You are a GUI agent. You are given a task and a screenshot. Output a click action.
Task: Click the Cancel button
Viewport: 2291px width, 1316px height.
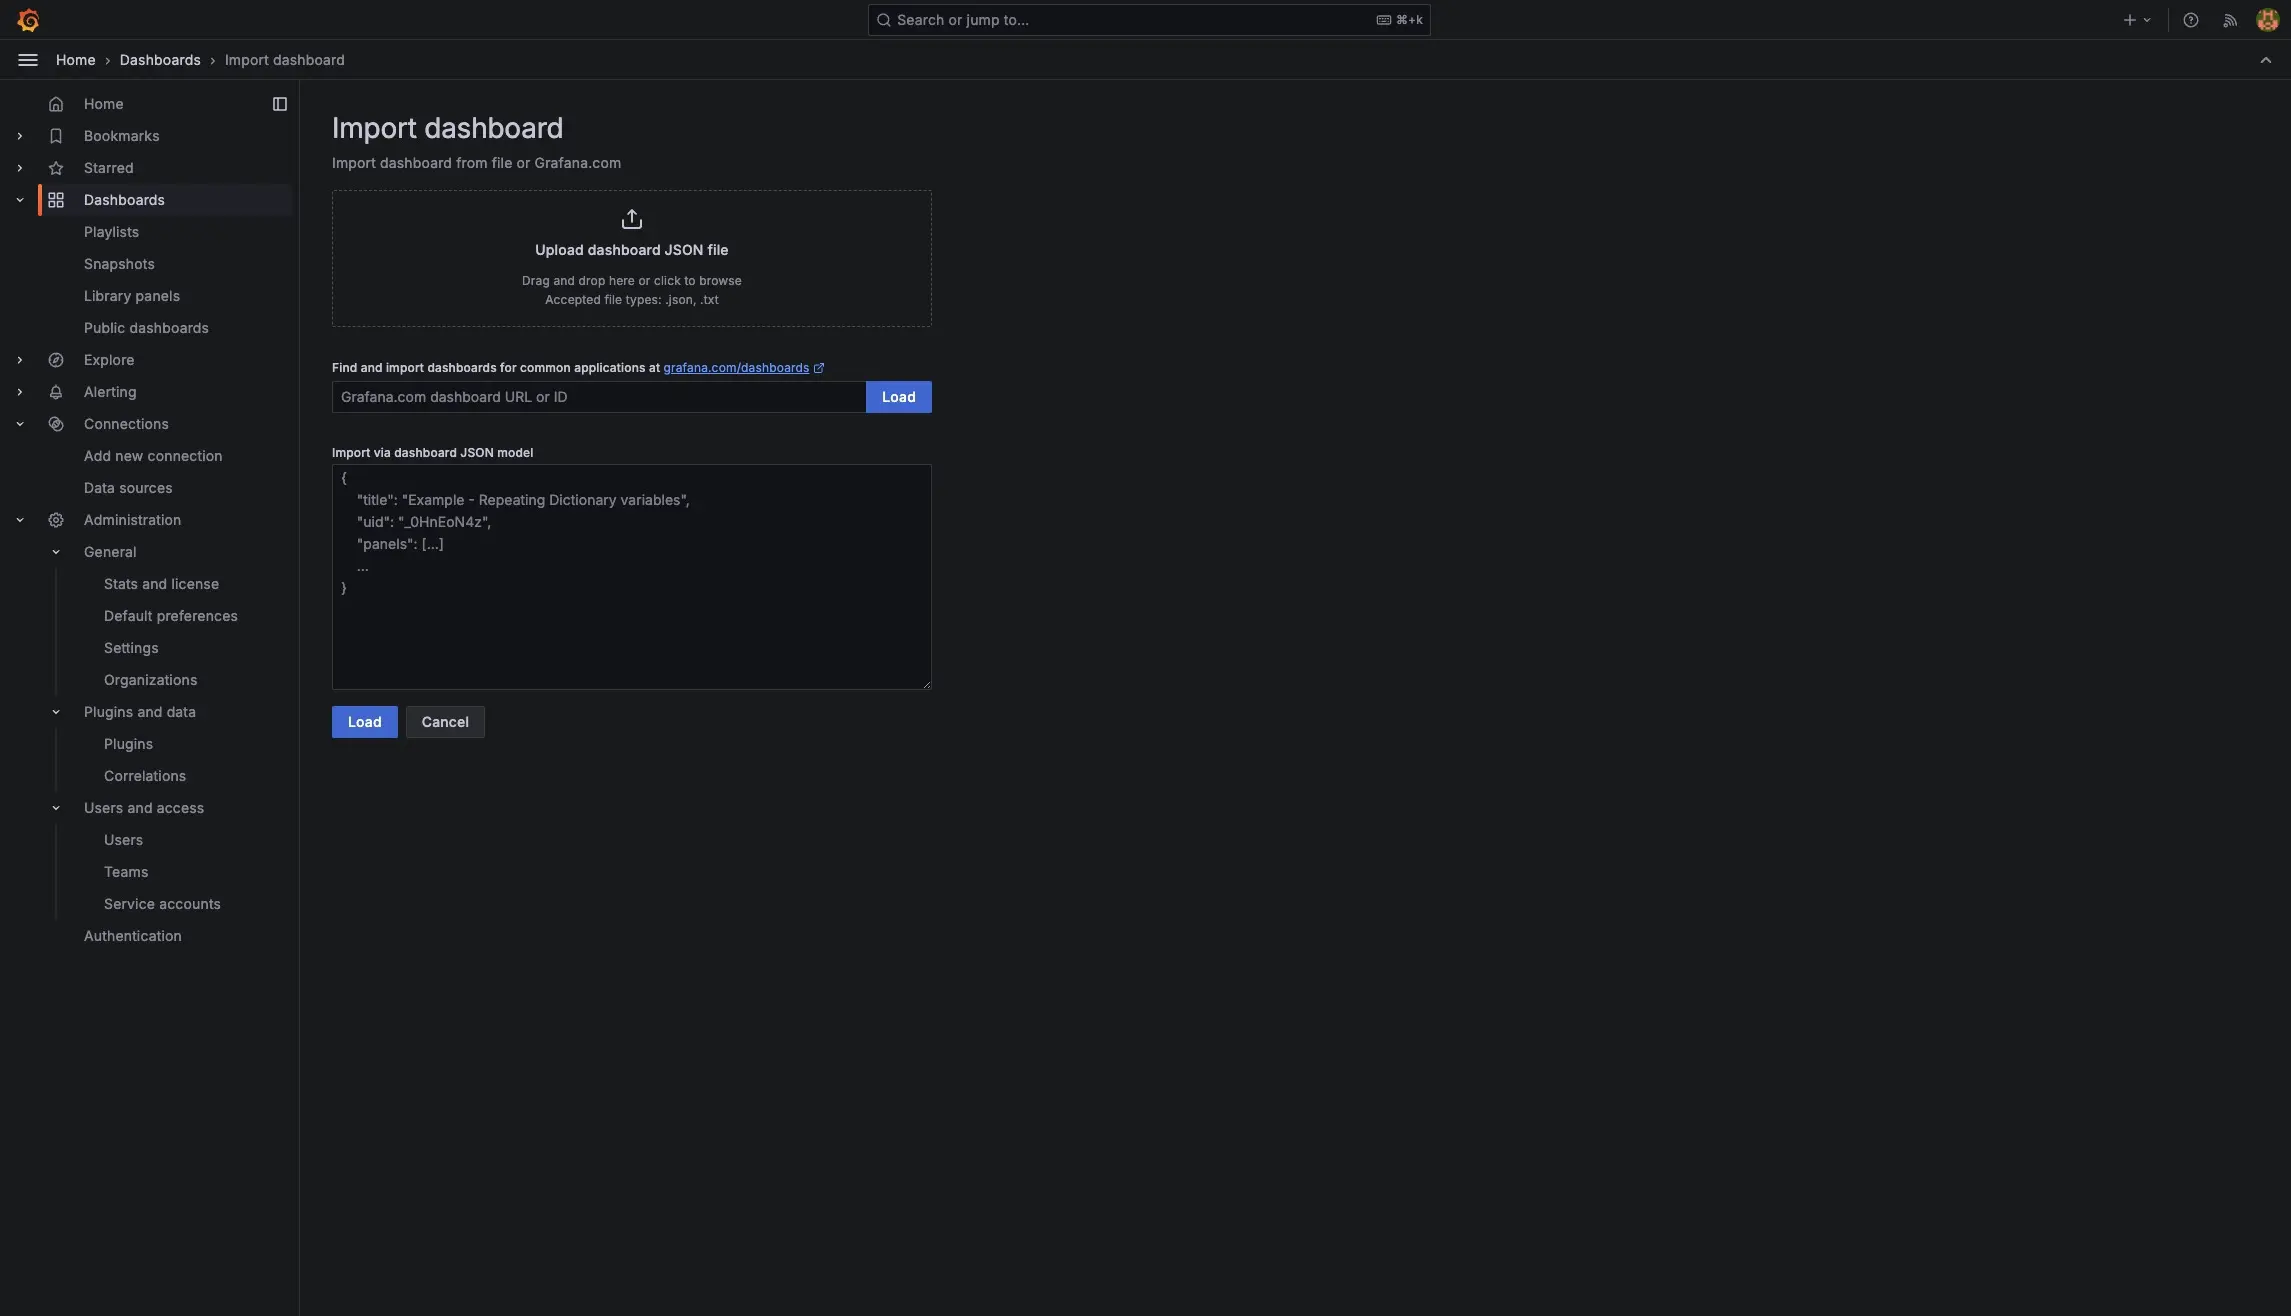pyautogui.click(x=445, y=722)
